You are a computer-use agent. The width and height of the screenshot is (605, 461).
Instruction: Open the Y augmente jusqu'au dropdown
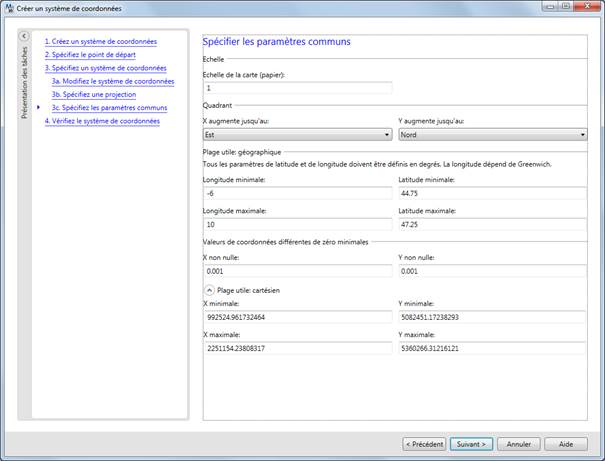(491, 134)
